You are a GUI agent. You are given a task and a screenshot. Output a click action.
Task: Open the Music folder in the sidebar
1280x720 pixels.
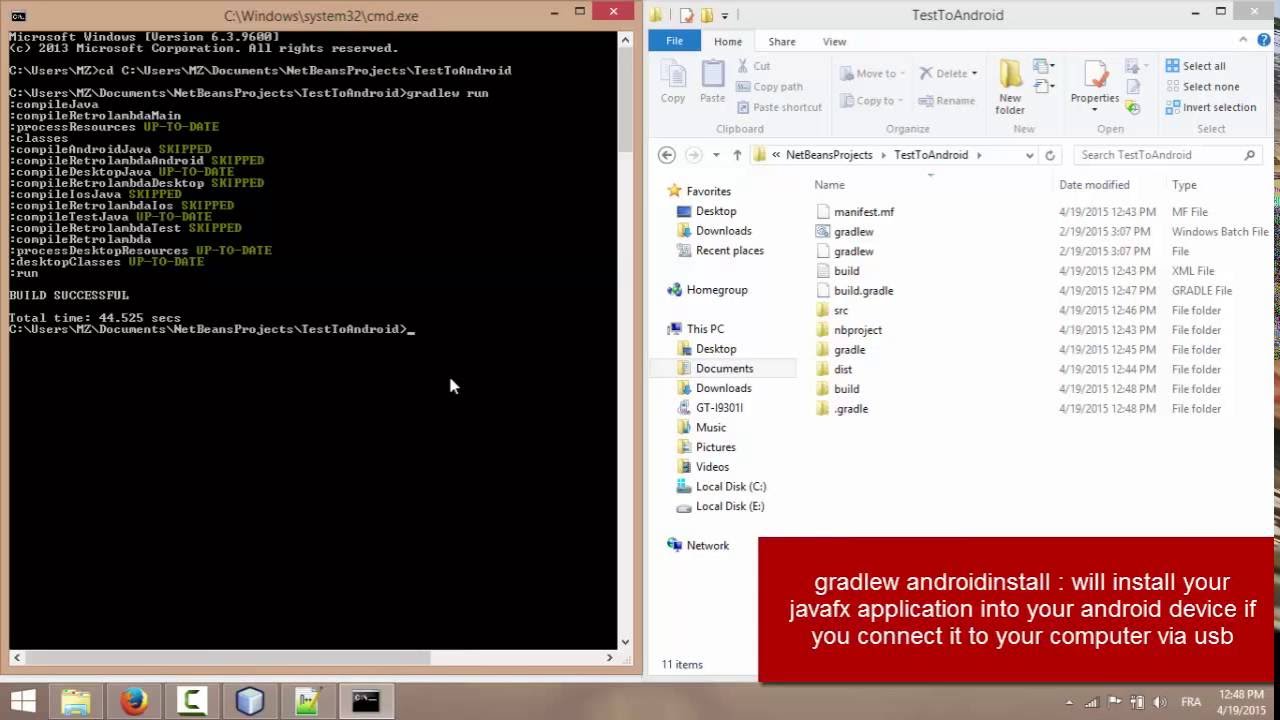click(x=710, y=427)
